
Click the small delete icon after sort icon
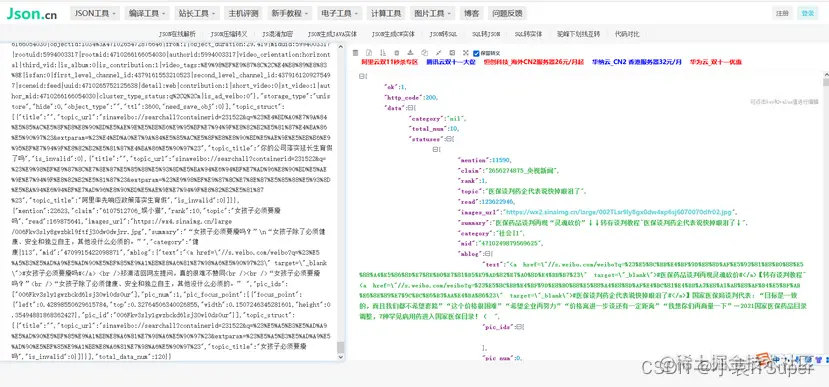pyautogui.click(x=397, y=53)
